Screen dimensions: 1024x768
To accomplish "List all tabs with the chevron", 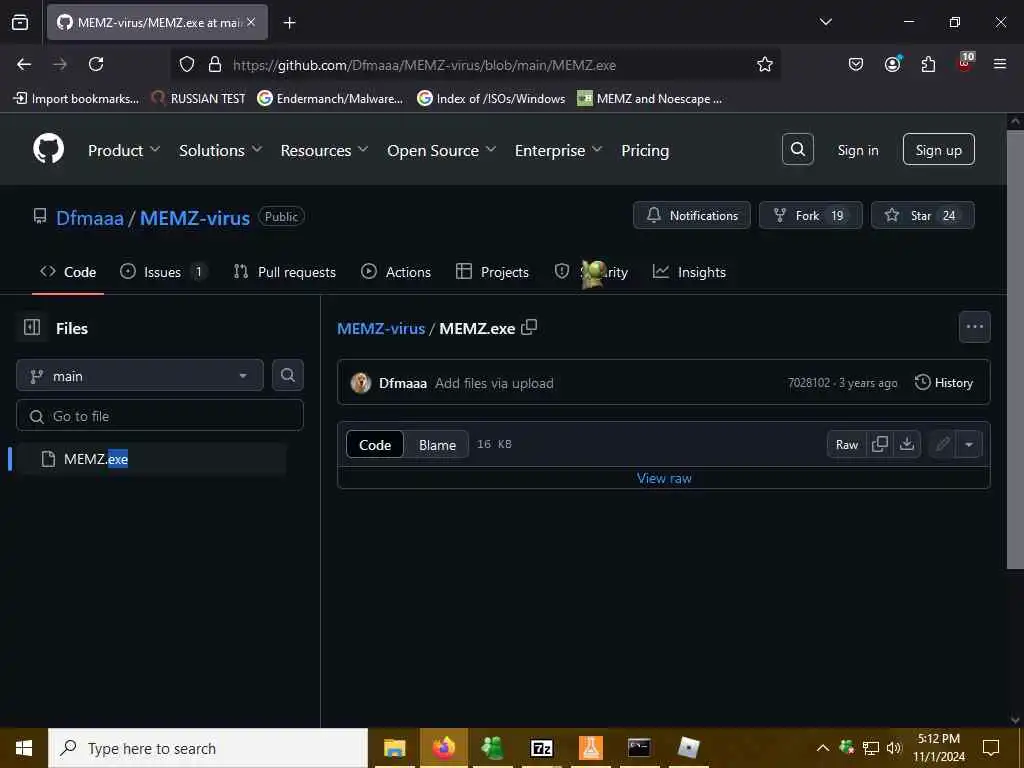I will click(825, 22).
